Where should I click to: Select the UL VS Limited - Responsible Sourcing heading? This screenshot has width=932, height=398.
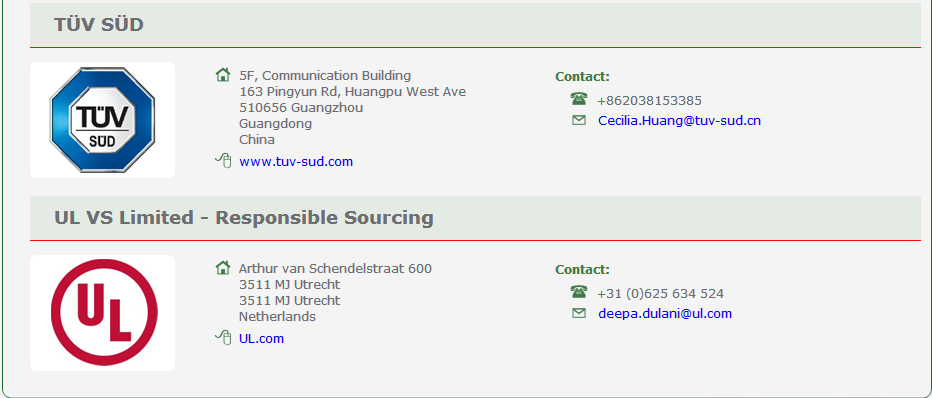click(x=244, y=217)
